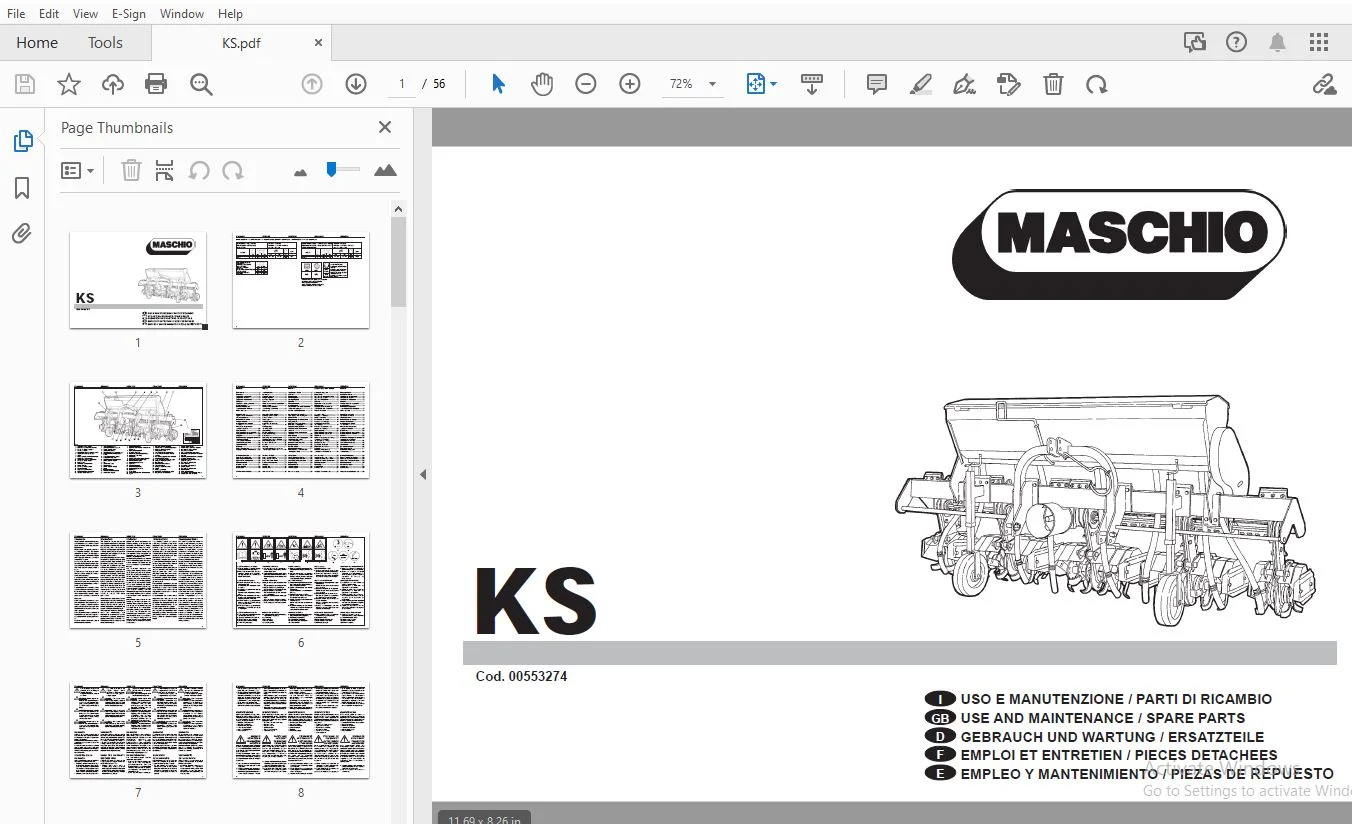Select page 7 thumbnail
The height and width of the screenshot is (824, 1352).
138,730
